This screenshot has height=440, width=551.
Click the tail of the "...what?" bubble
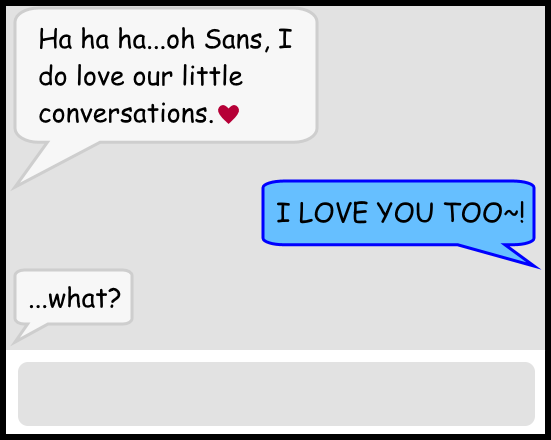(26, 333)
